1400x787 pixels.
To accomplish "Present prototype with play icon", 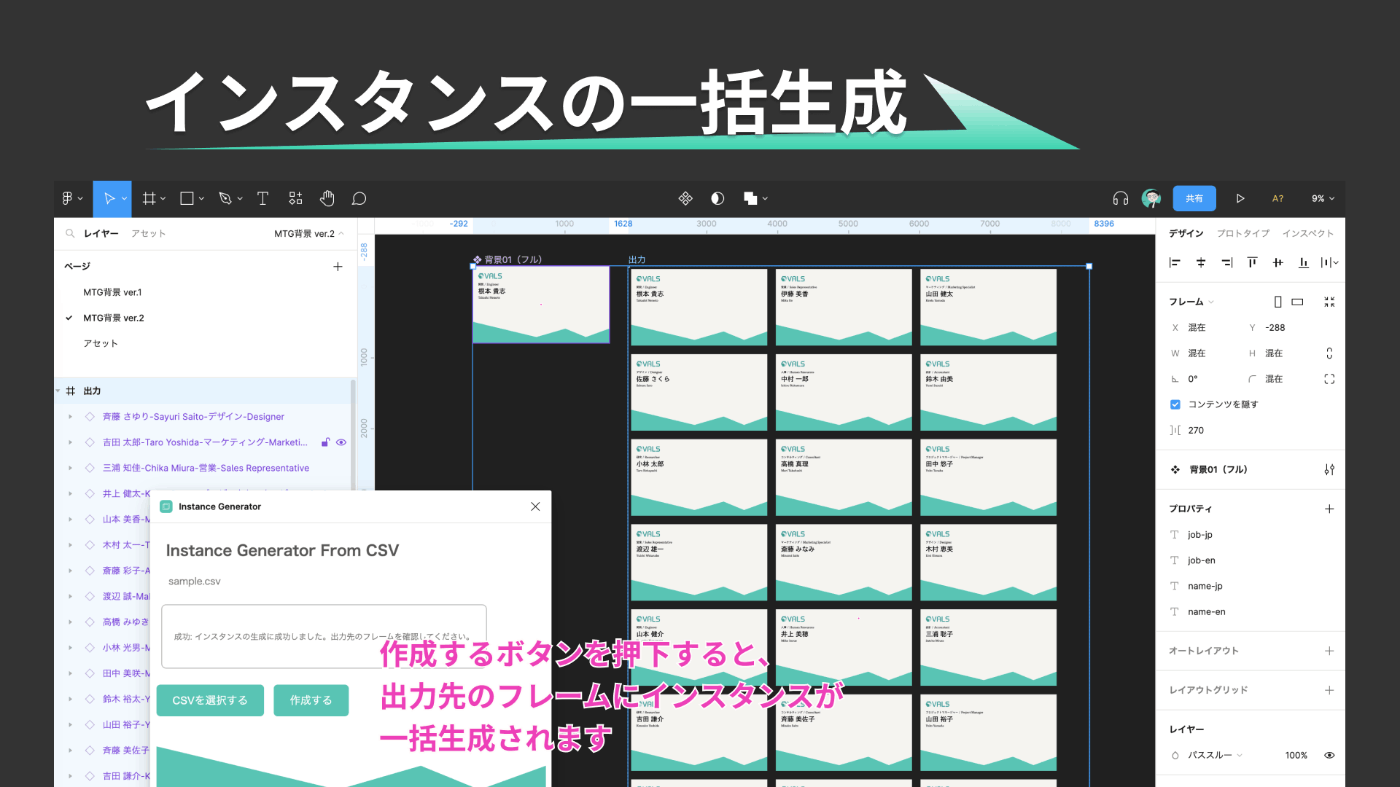I will [x=1241, y=199].
